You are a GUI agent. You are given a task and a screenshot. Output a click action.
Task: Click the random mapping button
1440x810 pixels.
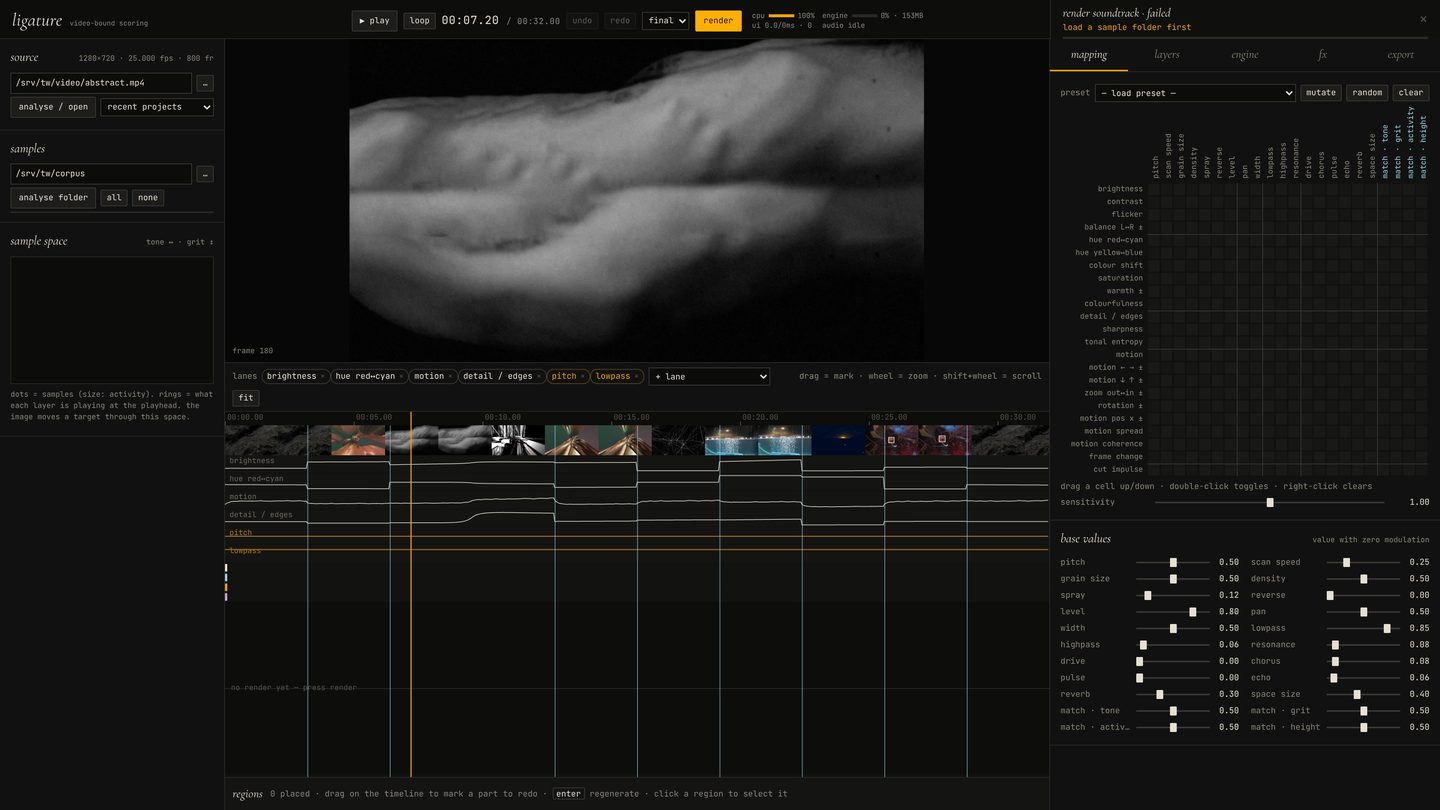click(x=1367, y=93)
